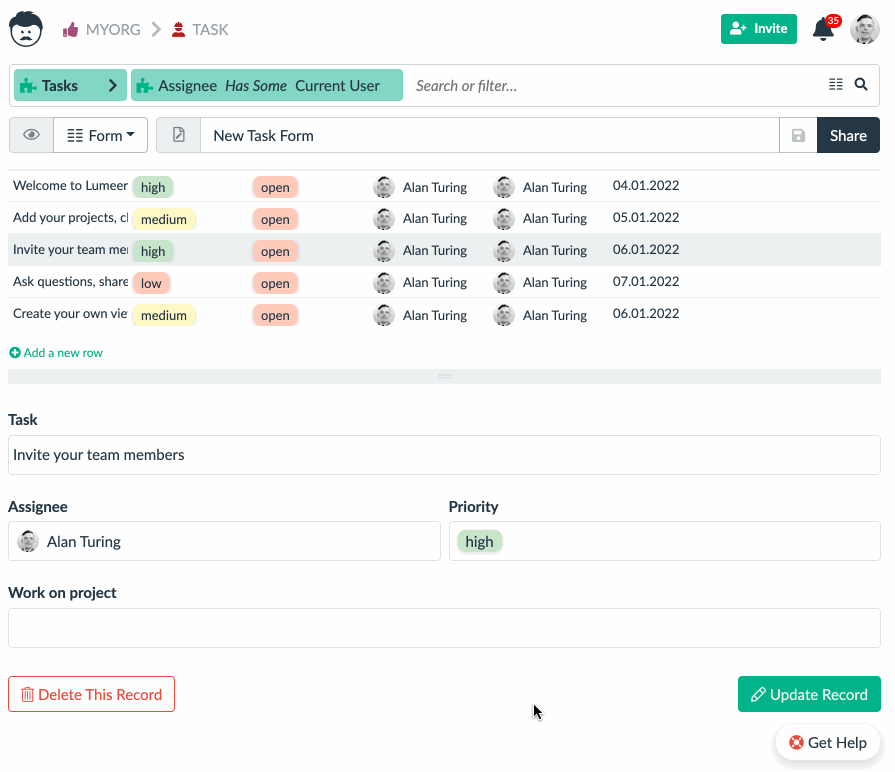Click the date 05.01.2022
The image size is (895, 772).
[646, 218]
